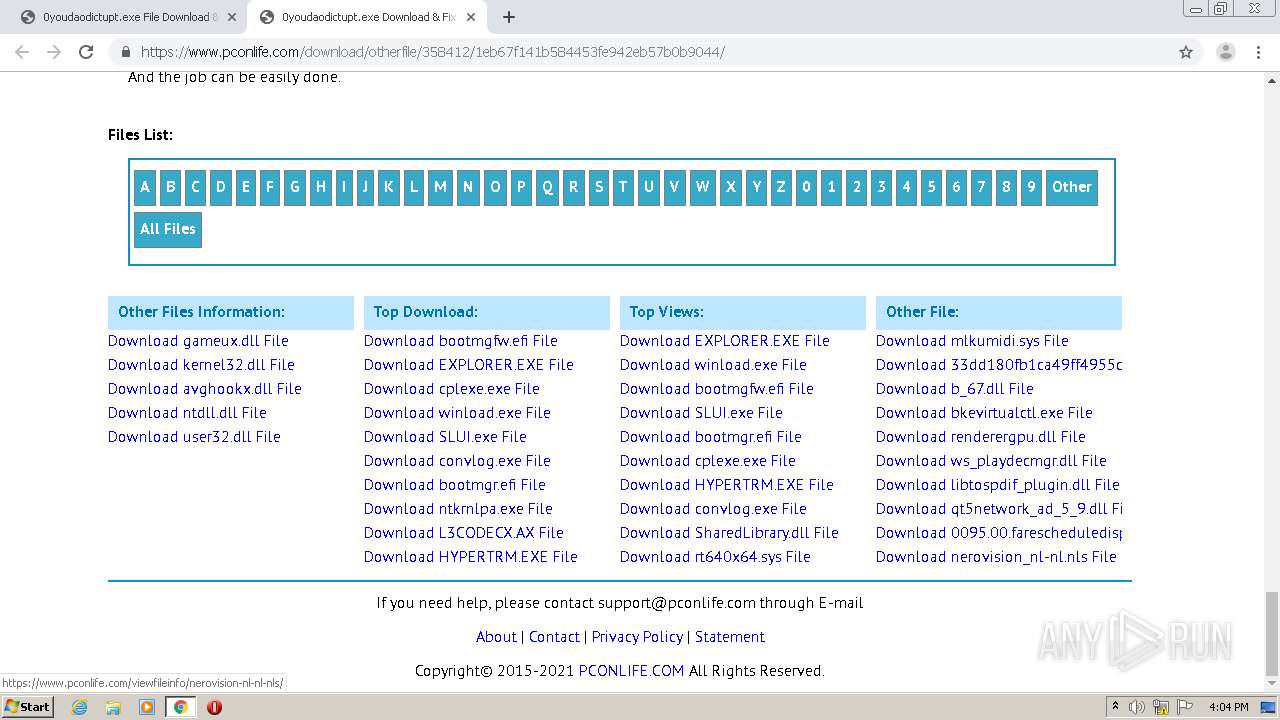The width and height of the screenshot is (1280, 720).
Task: Click the vertical page scrollbar thumb
Action: [x=1271, y=634]
